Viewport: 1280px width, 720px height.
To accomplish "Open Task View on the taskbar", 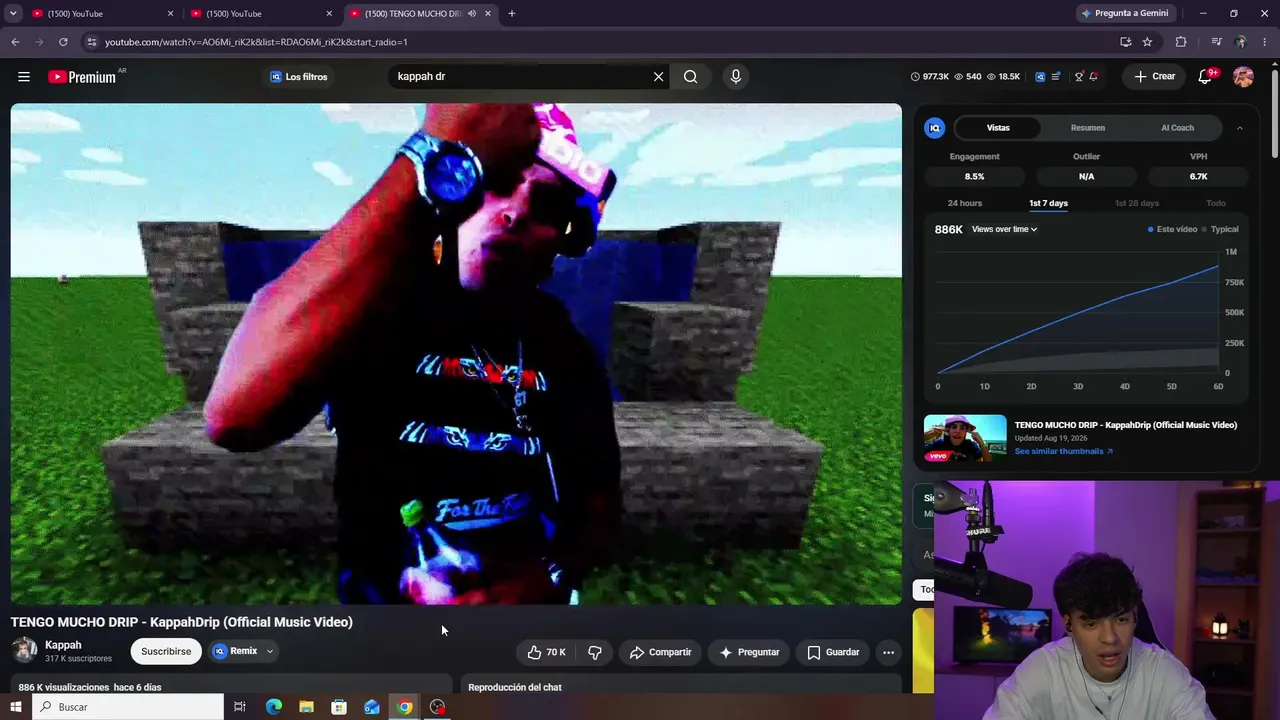I will pyautogui.click(x=240, y=707).
